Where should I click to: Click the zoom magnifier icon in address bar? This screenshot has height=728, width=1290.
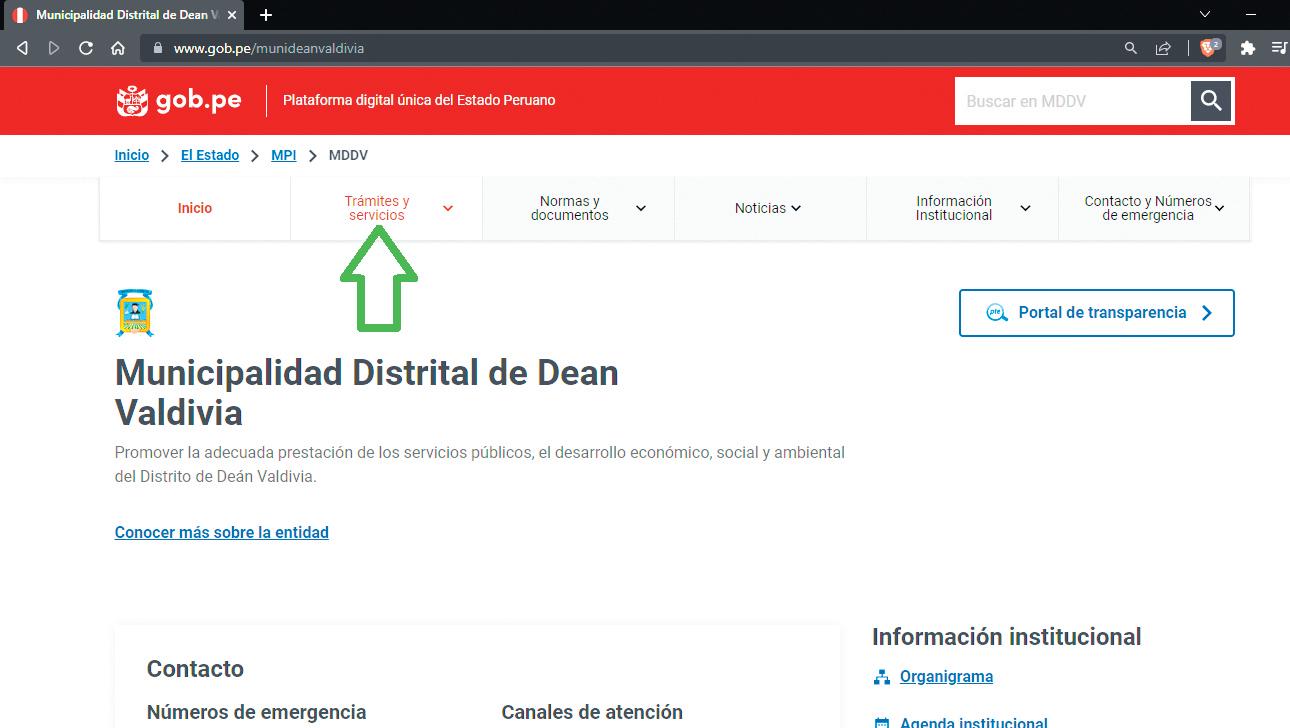coord(1131,48)
